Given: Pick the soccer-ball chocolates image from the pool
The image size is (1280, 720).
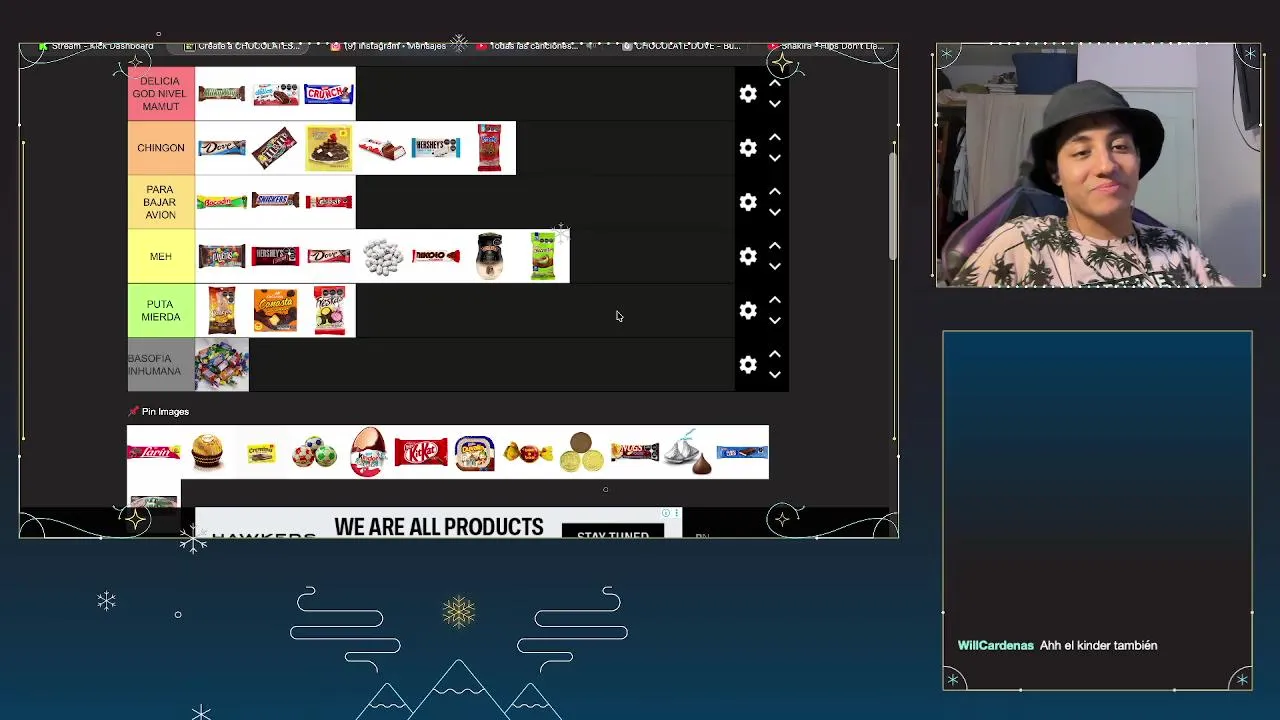Looking at the screenshot, I should coord(314,452).
